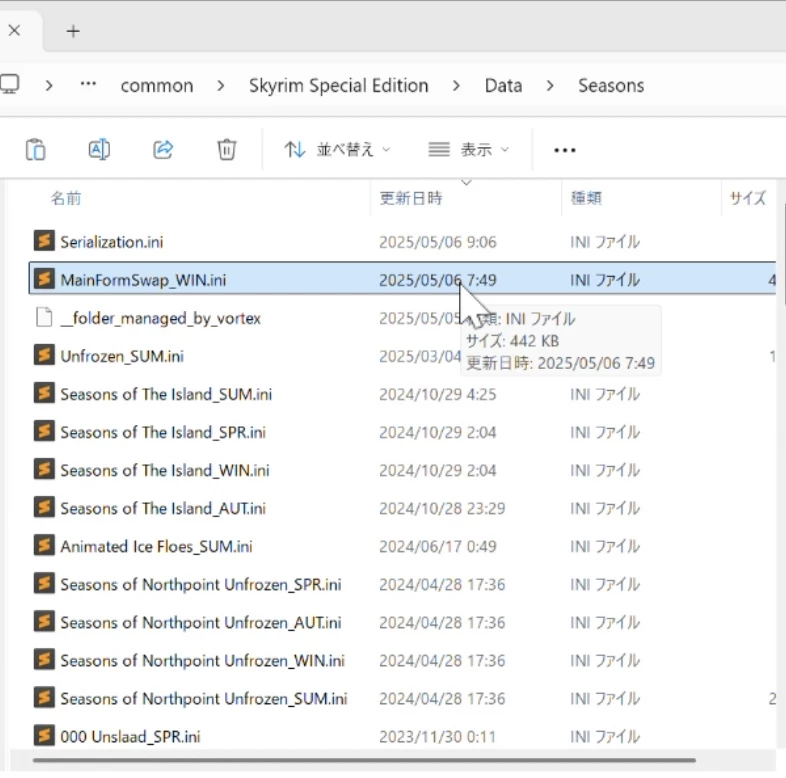The width and height of the screenshot is (786, 778).
Task: Navigate to Skyrim Special Edition breadcrumb
Action: (x=339, y=86)
